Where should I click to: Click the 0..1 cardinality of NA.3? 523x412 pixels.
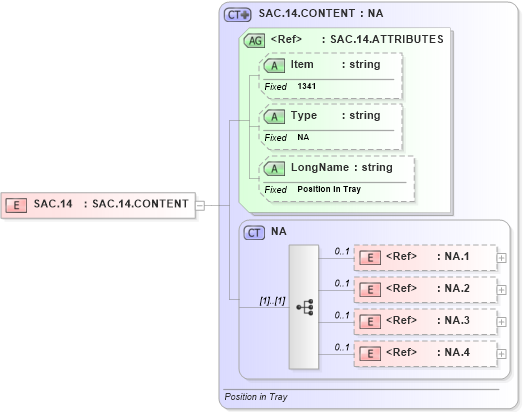[x=342, y=315]
